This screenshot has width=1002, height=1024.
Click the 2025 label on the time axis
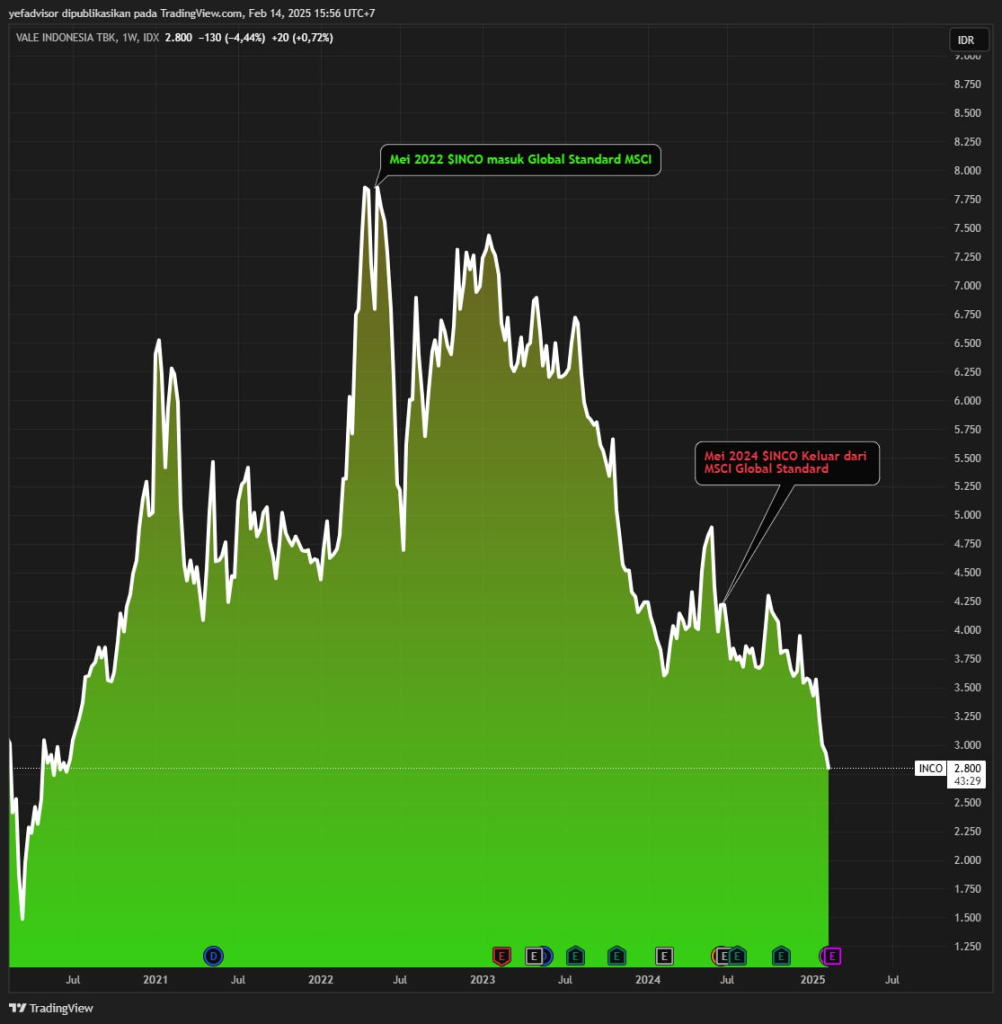[813, 980]
